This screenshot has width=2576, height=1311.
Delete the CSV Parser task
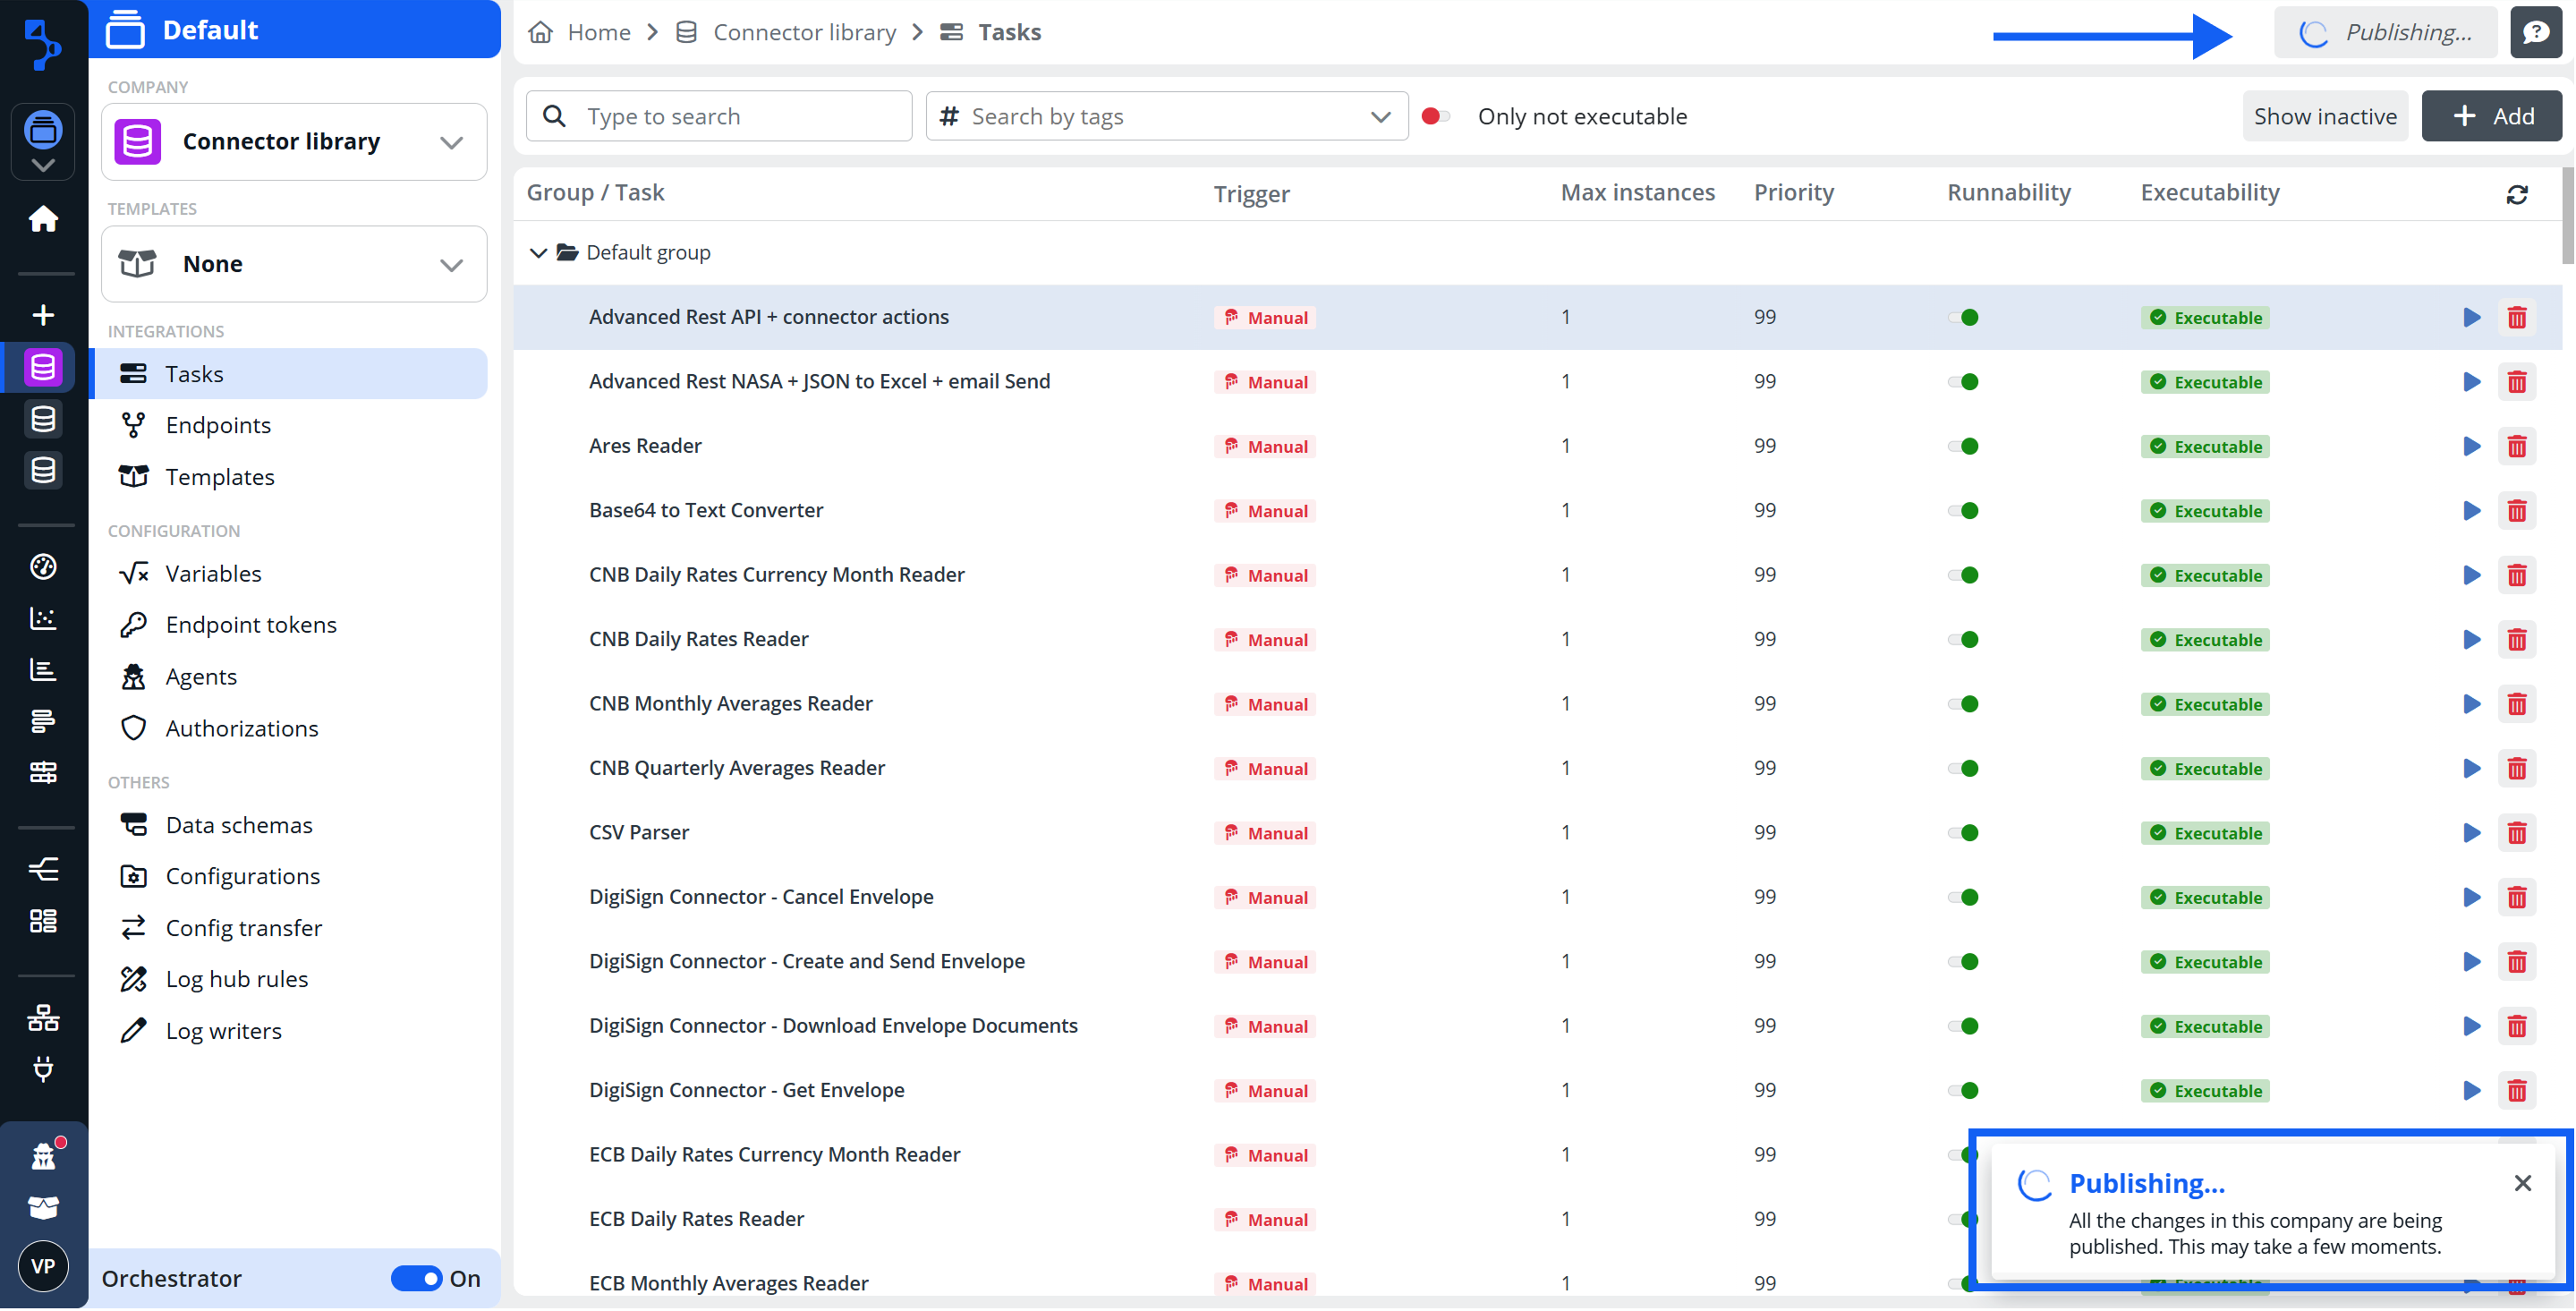(2516, 833)
